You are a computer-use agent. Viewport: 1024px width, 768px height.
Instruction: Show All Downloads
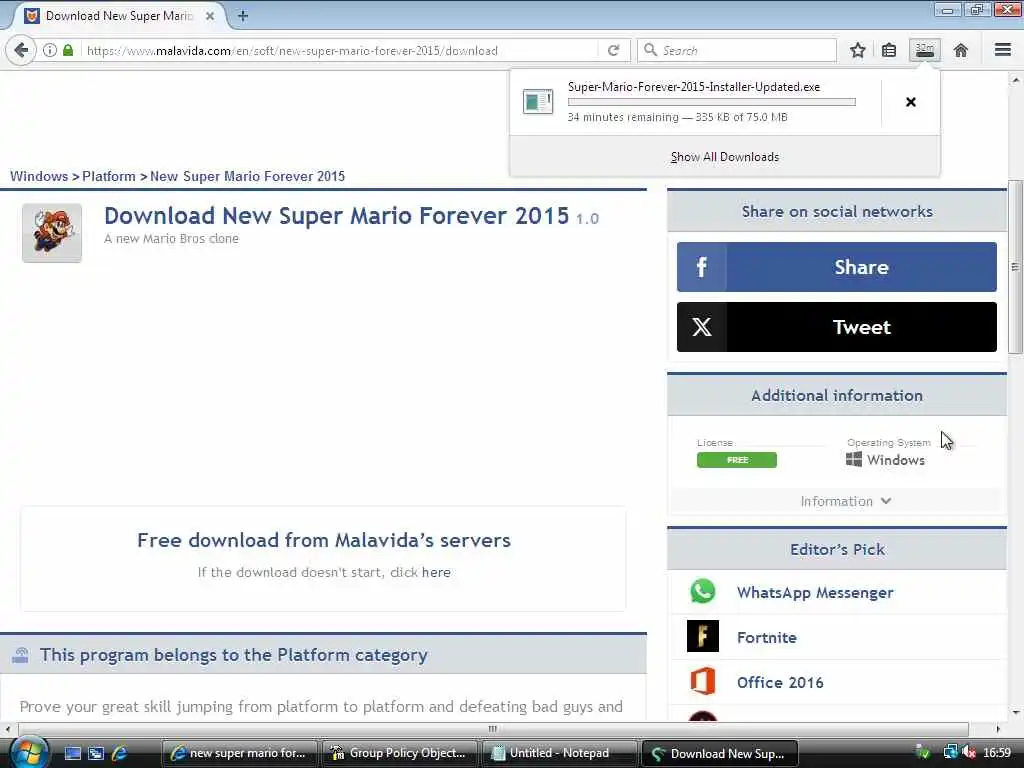coord(725,157)
